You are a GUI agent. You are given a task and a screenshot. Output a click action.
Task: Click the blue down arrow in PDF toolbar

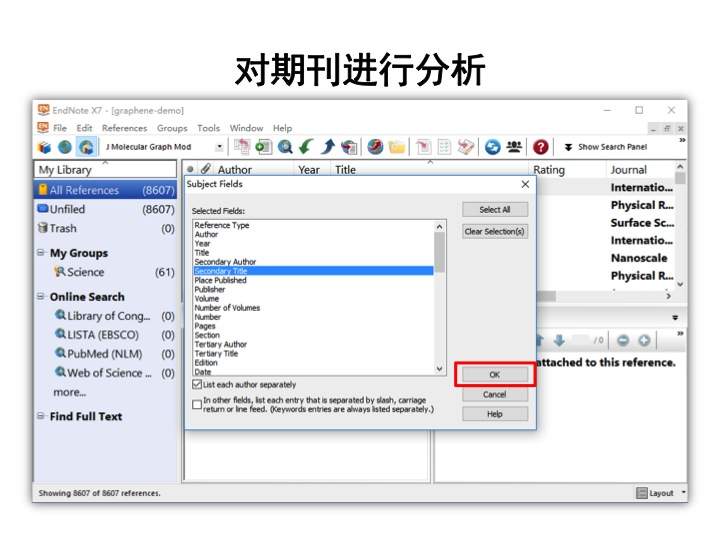pyautogui.click(x=559, y=340)
